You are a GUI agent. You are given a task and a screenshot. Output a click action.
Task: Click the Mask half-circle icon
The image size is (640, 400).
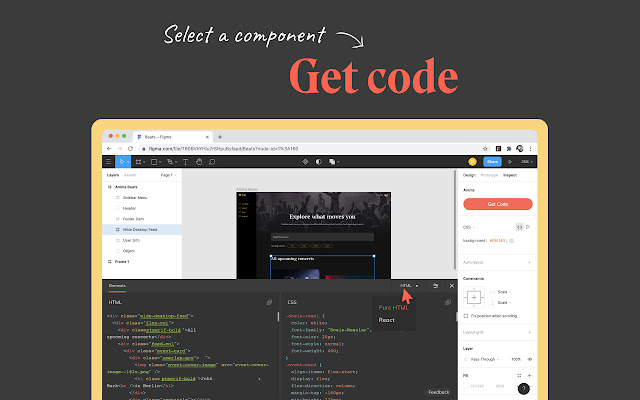pyautogui.click(x=318, y=162)
